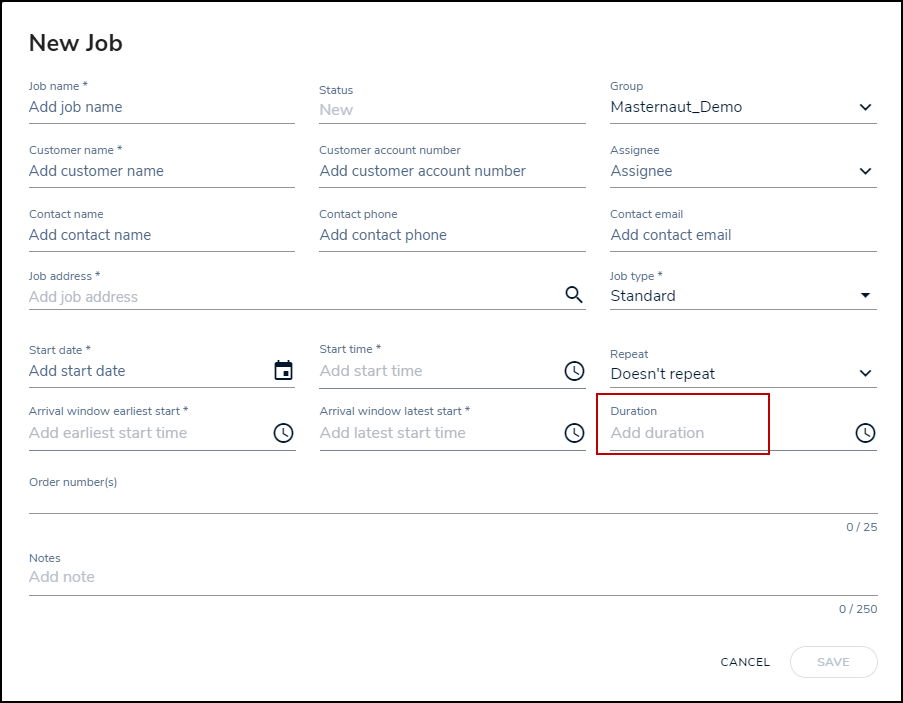Click the 0 / 25 character counter
Image resolution: width=903 pixels, height=703 pixels.
coord(862,527)
